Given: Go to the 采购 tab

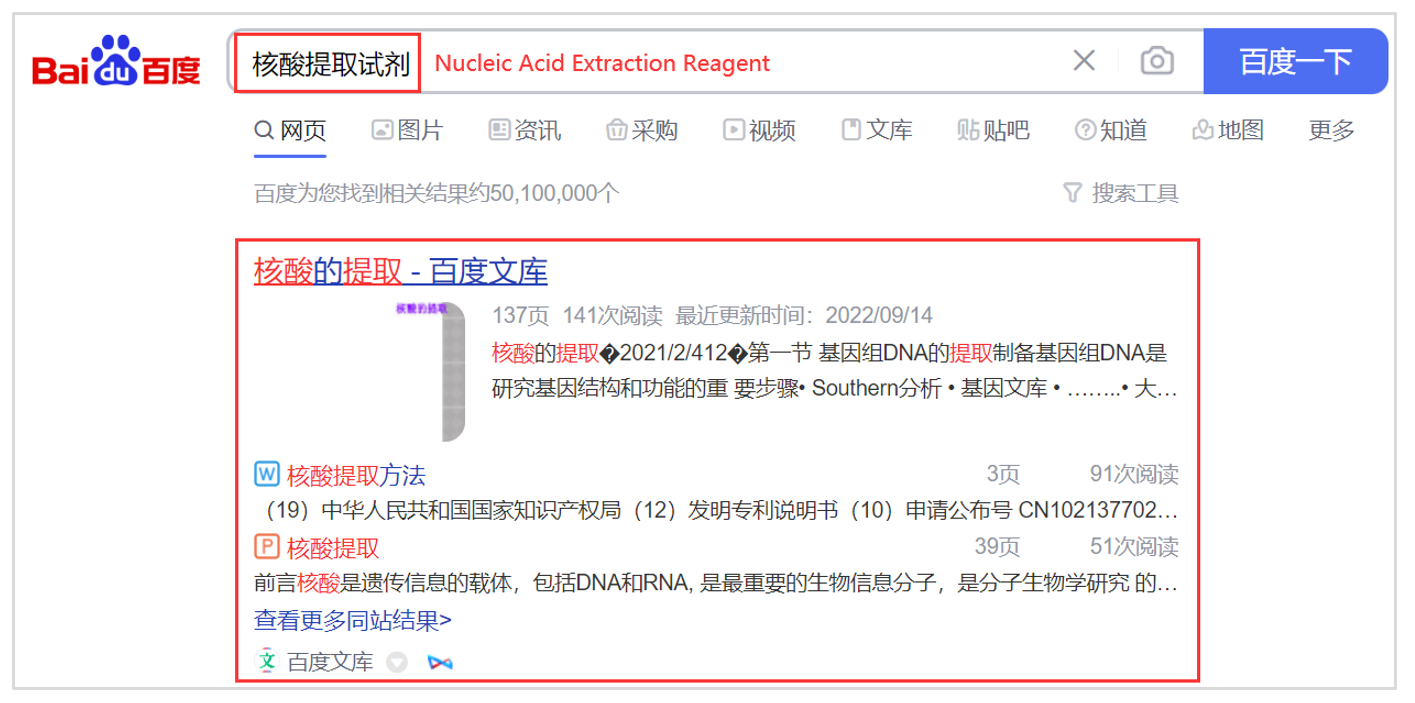Looking at the screenshot, I should [642, 130].
